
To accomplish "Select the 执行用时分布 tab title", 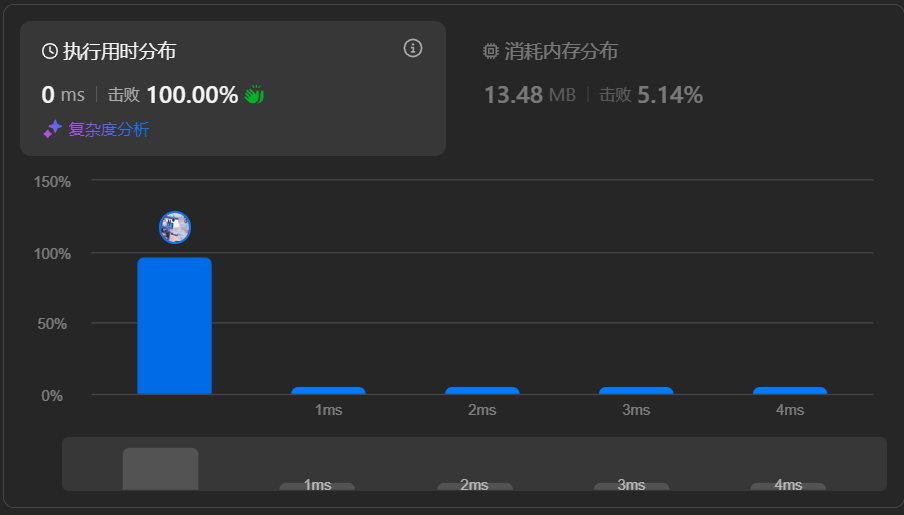I will point(119,51).
